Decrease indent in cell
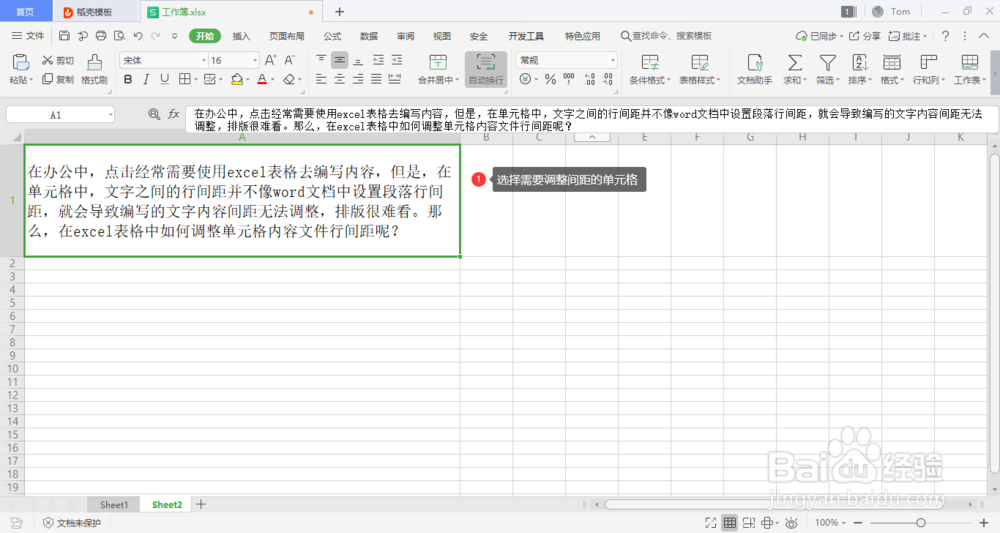This screenshot has width=1000, height=533. 378,60
